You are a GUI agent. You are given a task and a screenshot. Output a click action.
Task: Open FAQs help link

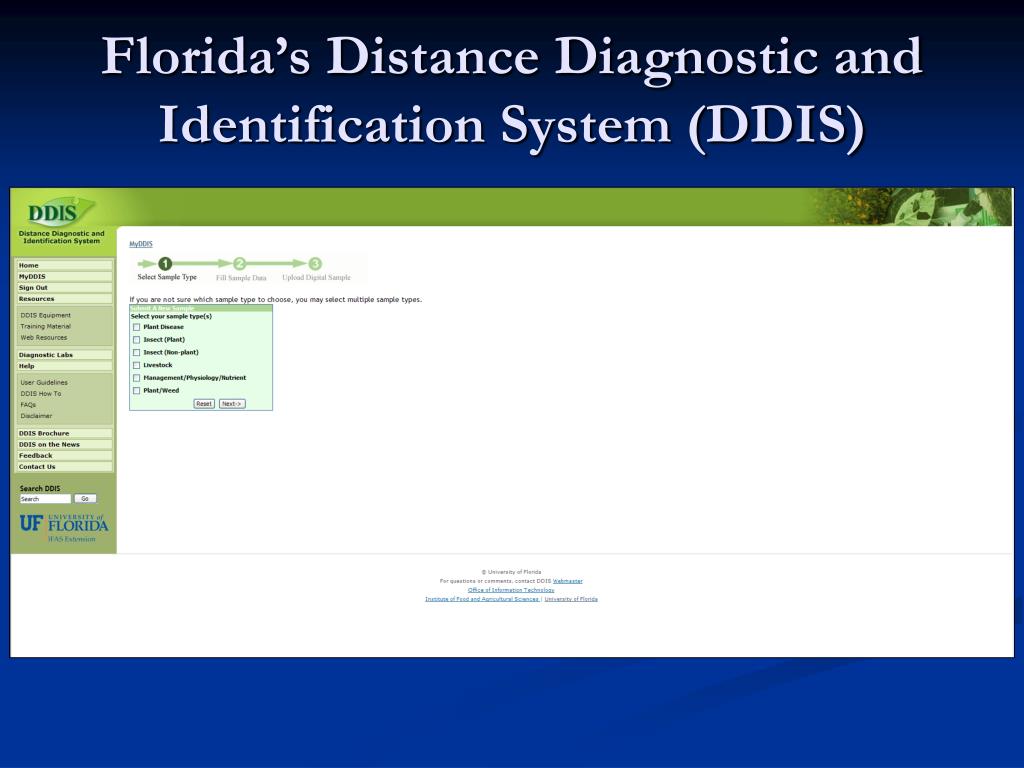point(28,405)
